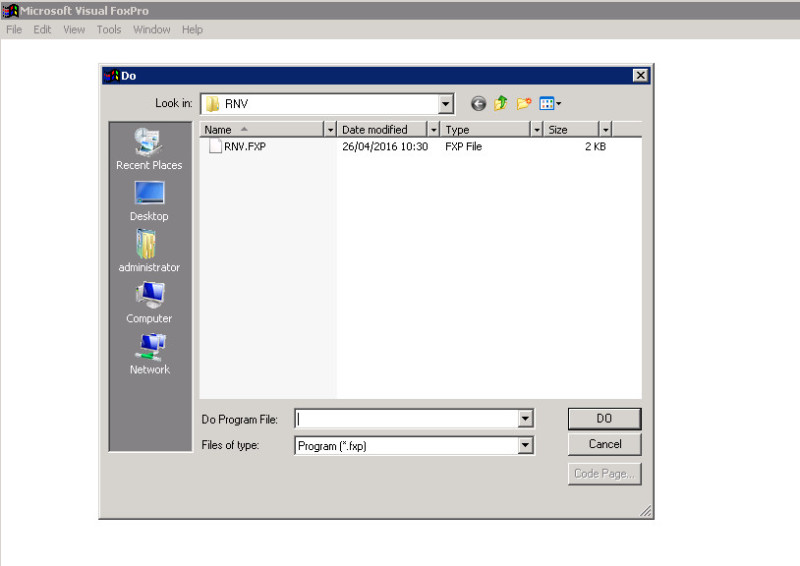Open the Window menu
The height and width of the screenshot is (566, 800).
tap(152, 30)
